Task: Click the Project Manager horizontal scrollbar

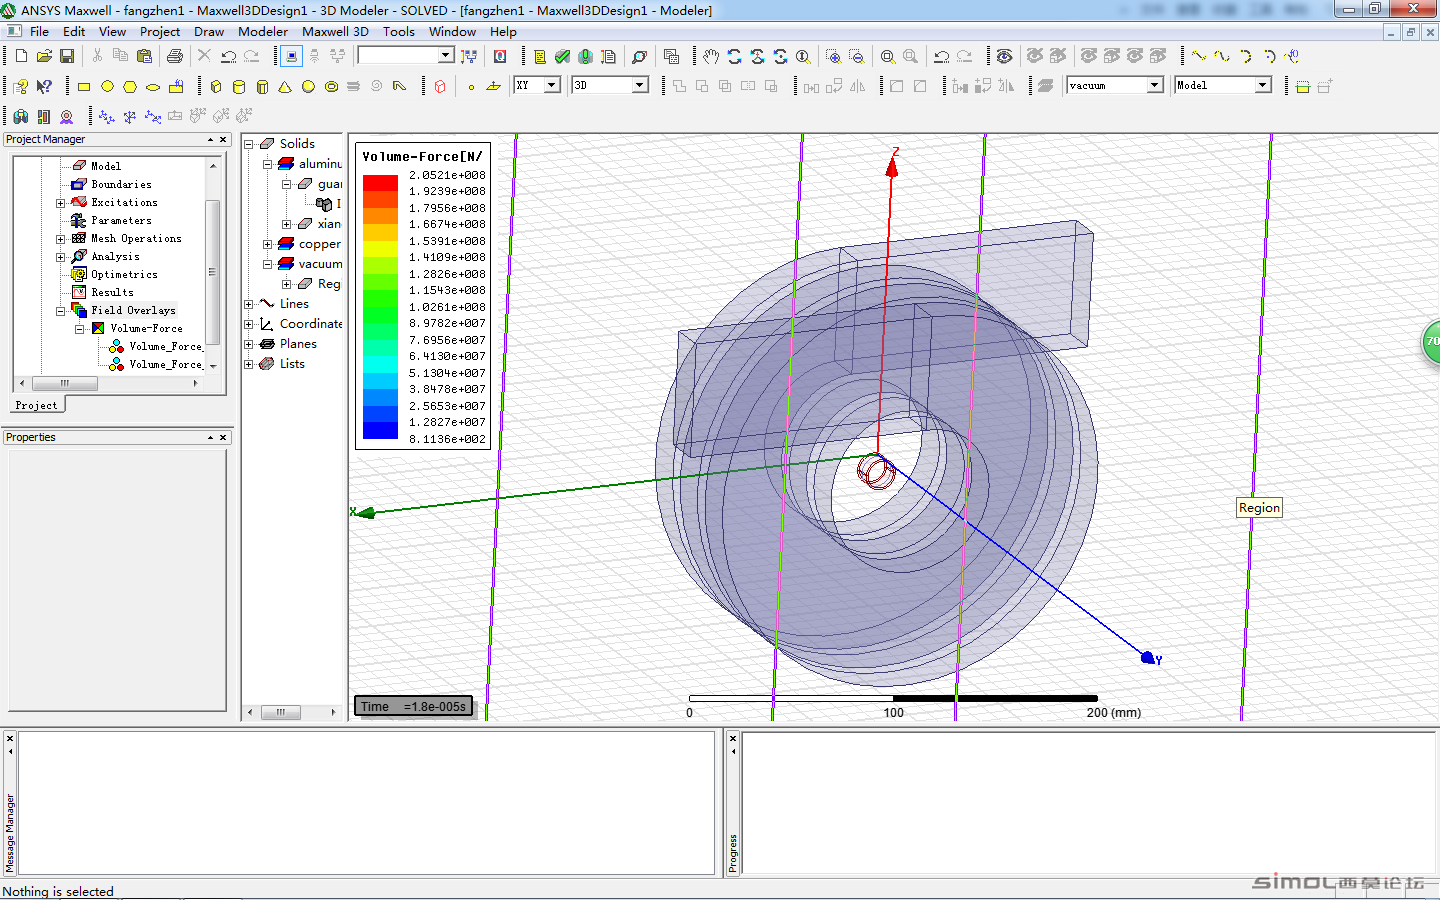Action: [65, 383]
